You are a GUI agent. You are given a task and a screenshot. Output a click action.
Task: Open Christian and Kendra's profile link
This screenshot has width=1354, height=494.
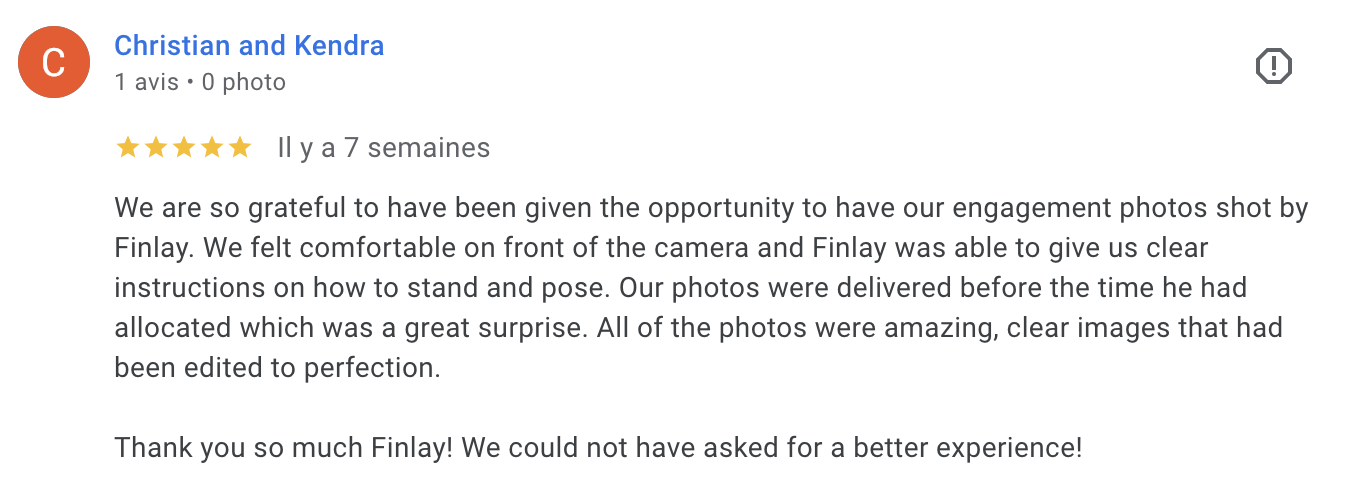click(x=249, y=46)
